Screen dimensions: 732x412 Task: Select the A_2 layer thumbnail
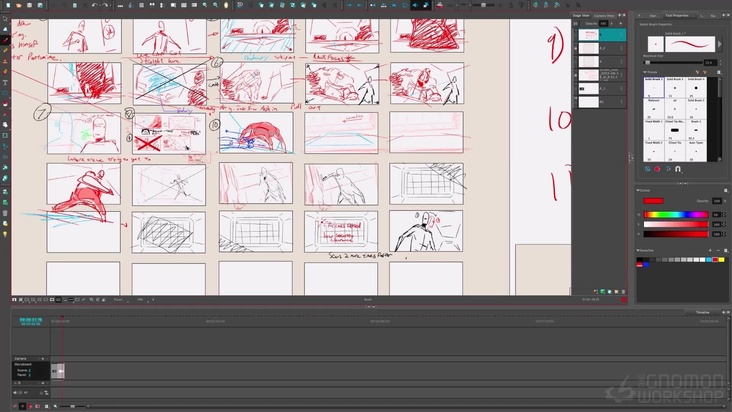(588, 48)
